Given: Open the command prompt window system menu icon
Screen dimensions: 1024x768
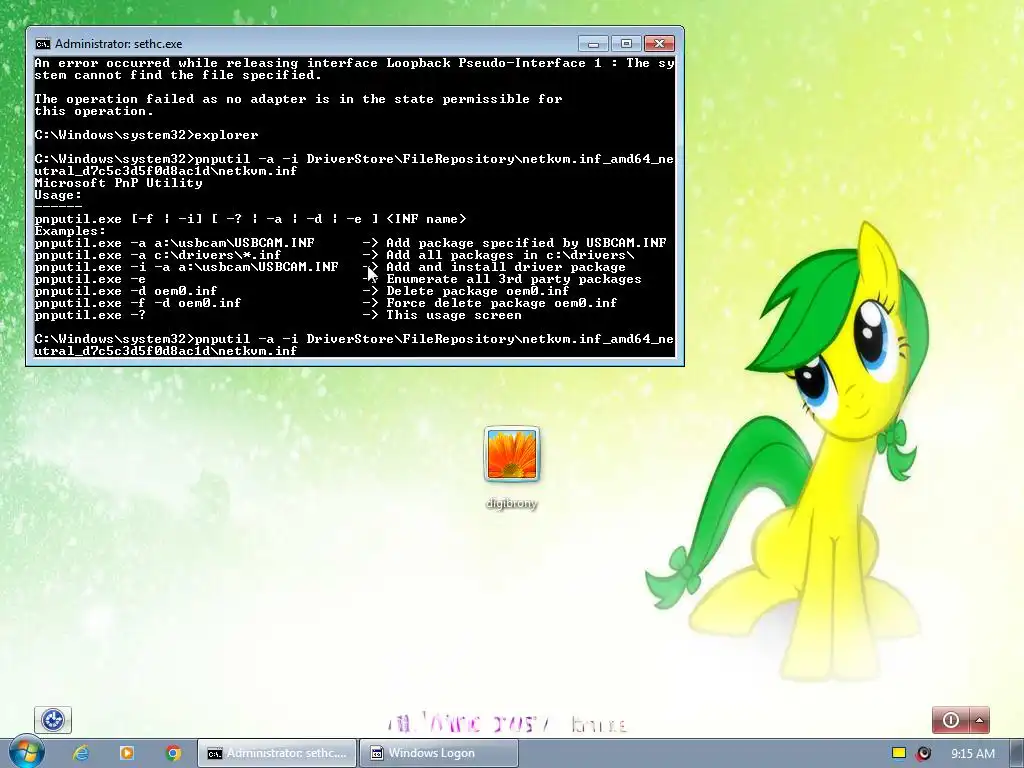Looking at the screenshot, I should [x=42, y=44].
